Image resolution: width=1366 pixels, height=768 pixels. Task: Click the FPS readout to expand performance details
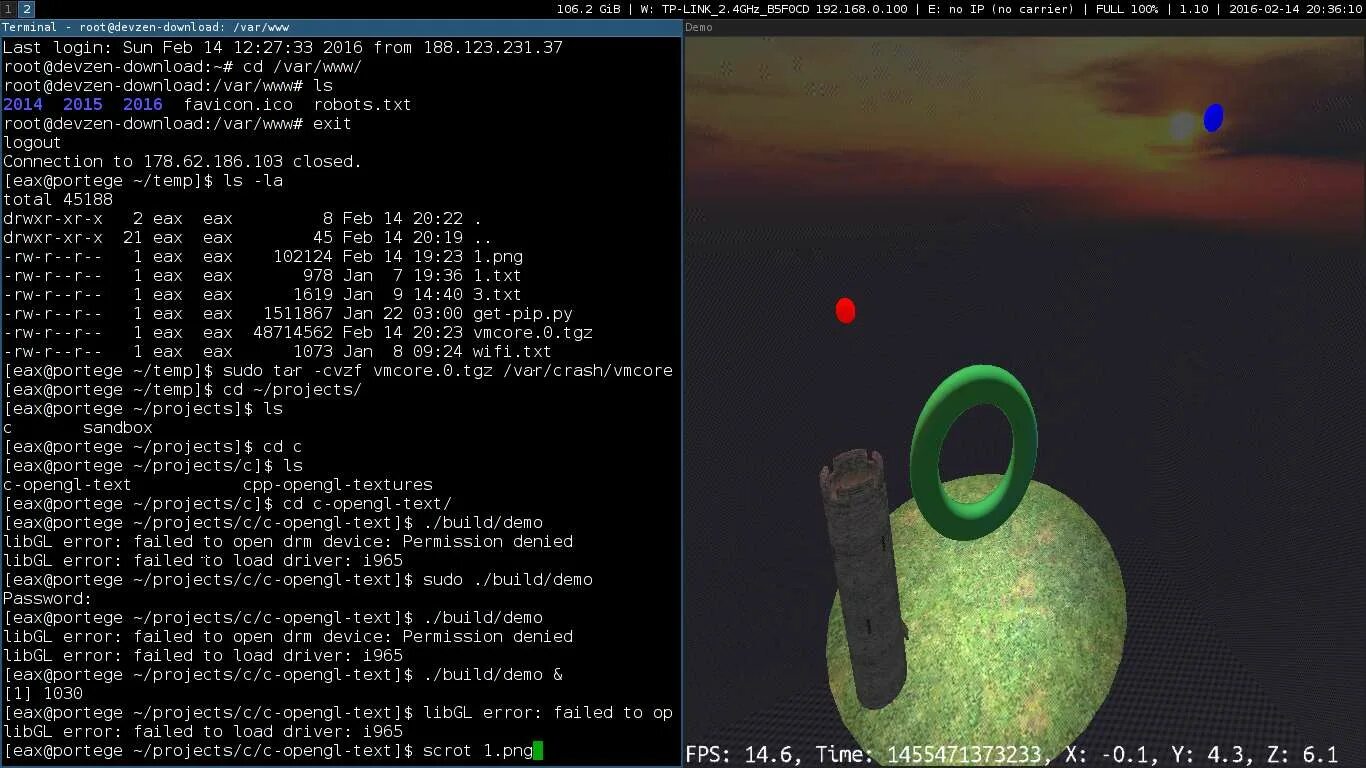tap(740, 754)
